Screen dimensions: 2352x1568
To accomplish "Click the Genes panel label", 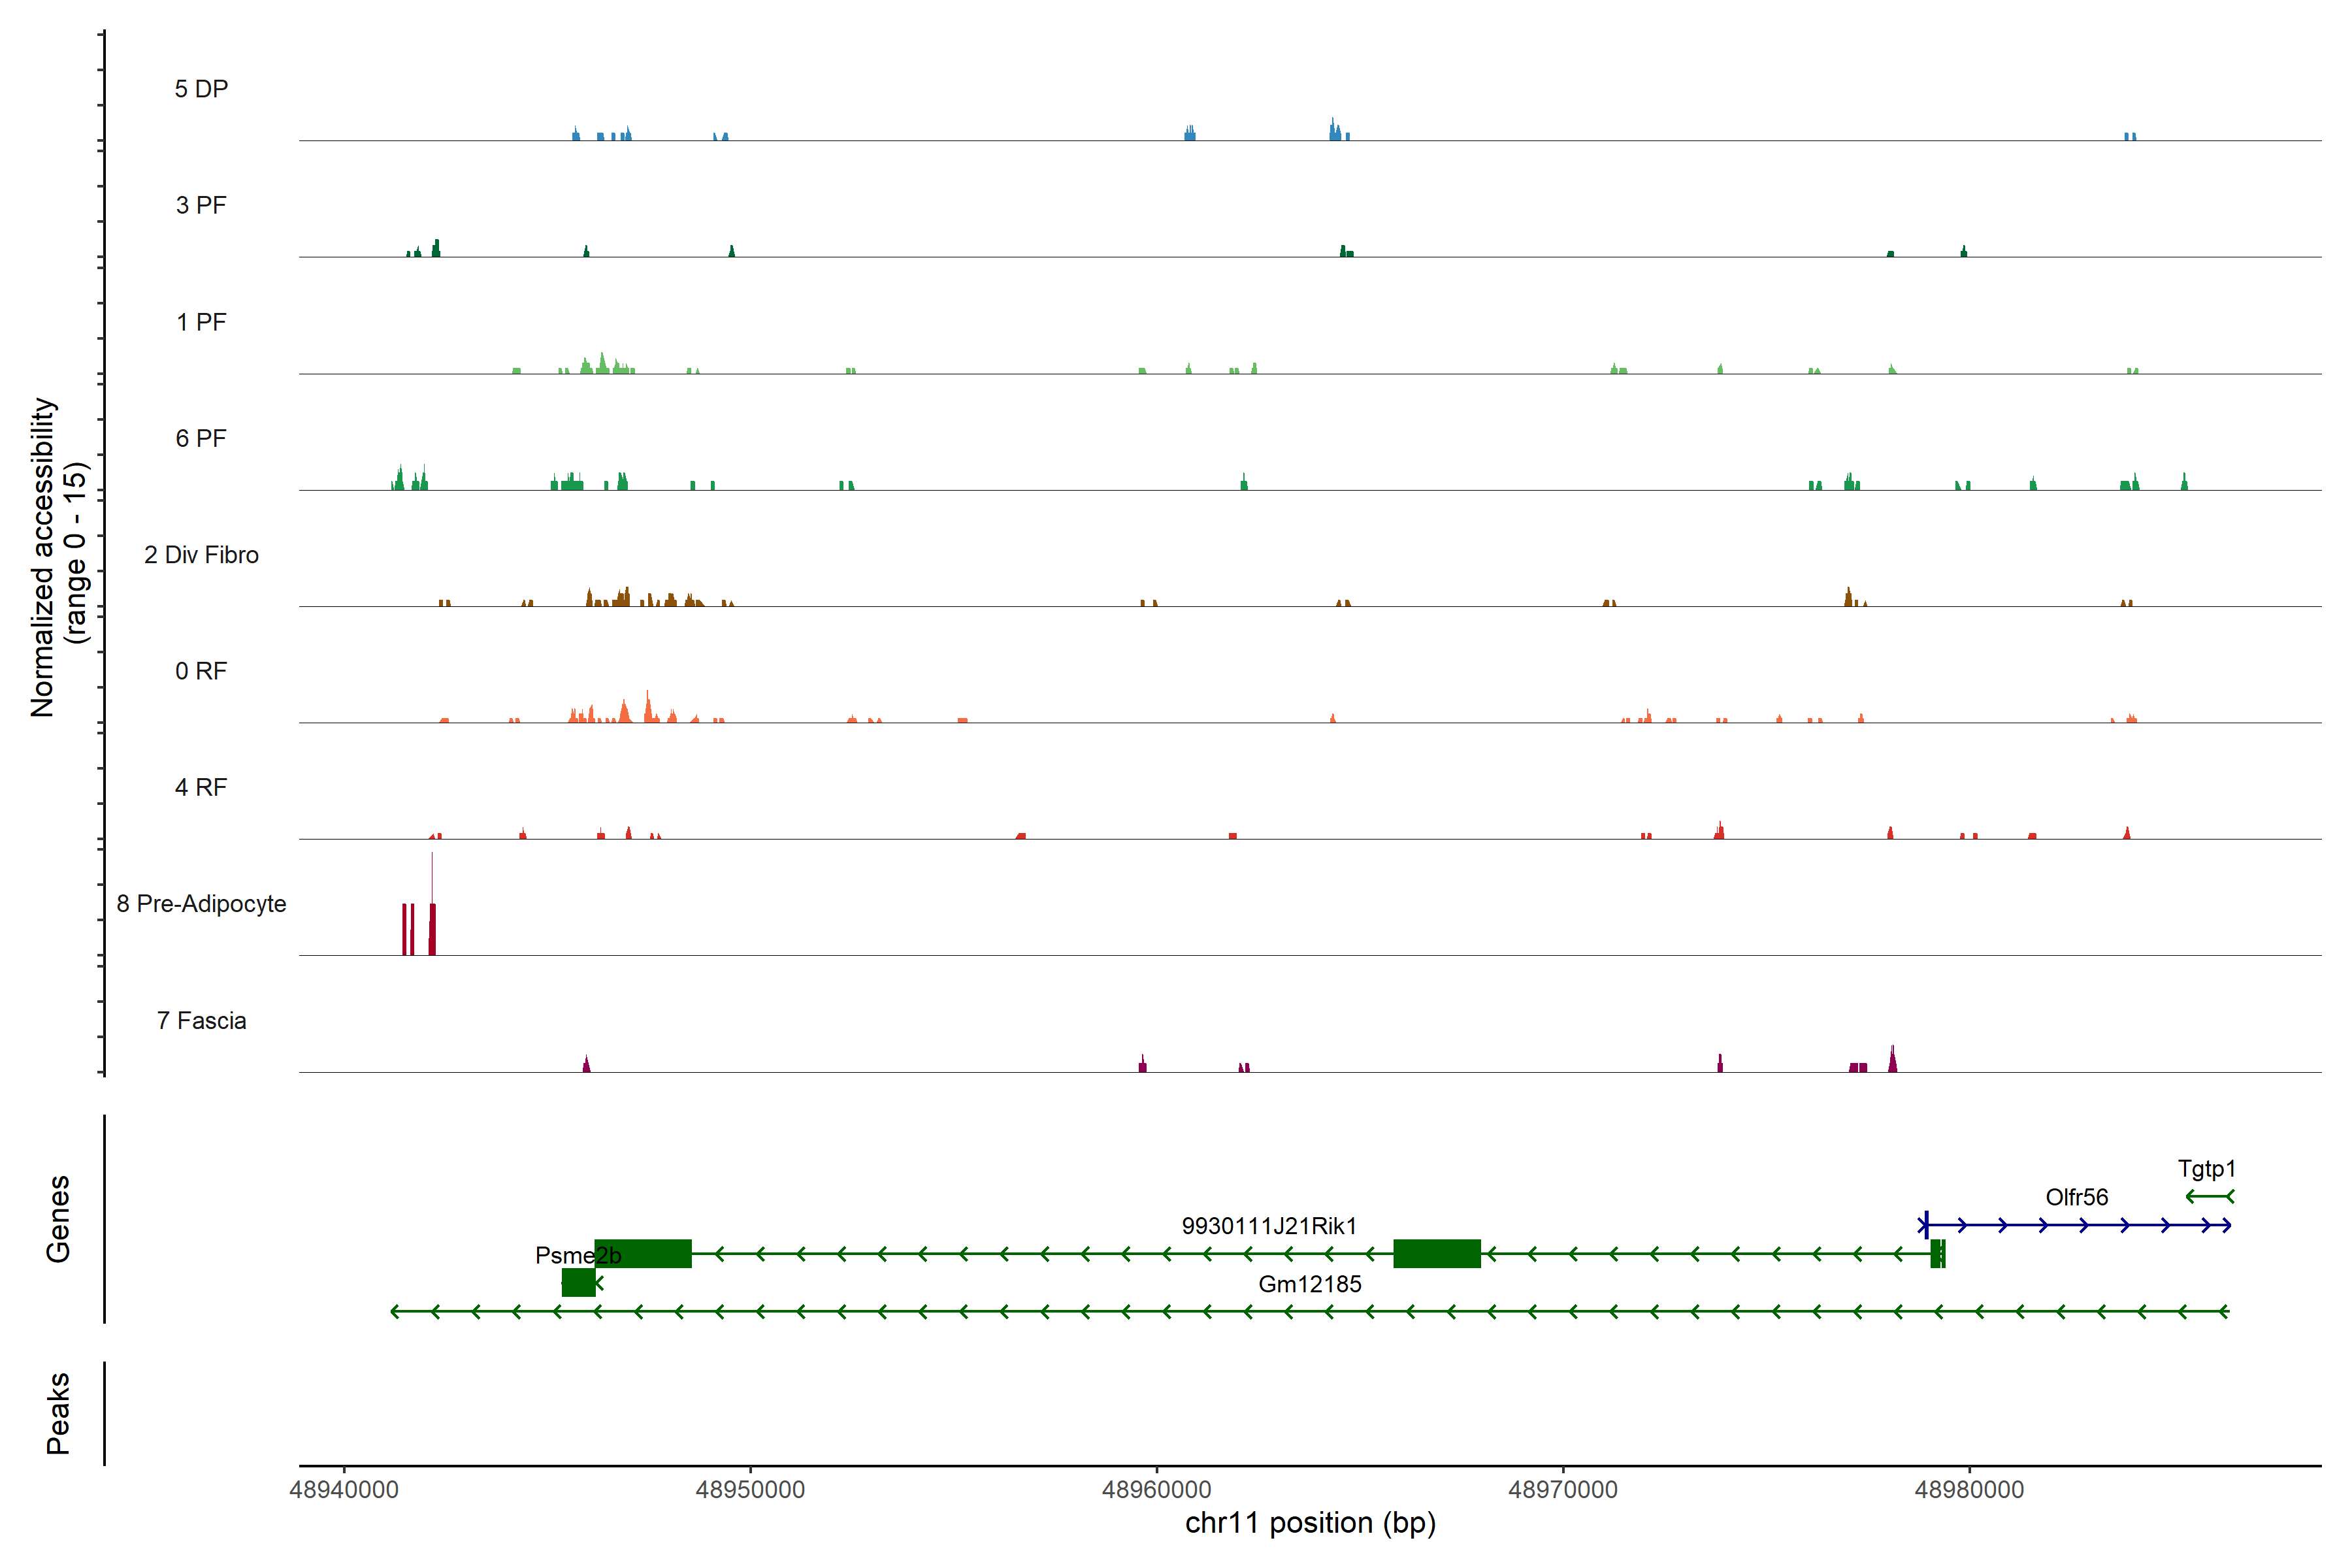I will [58, 1219].
